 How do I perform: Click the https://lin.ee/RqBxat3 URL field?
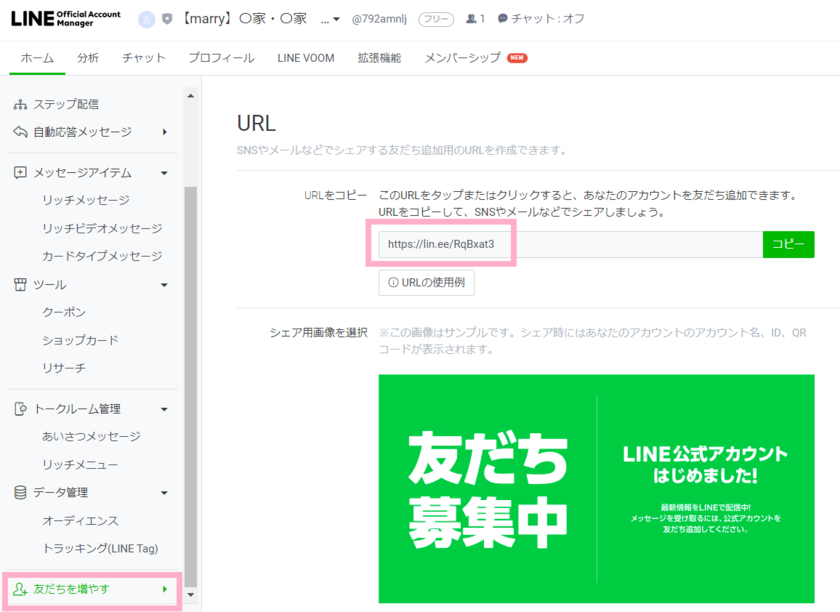tap(571, 244)
